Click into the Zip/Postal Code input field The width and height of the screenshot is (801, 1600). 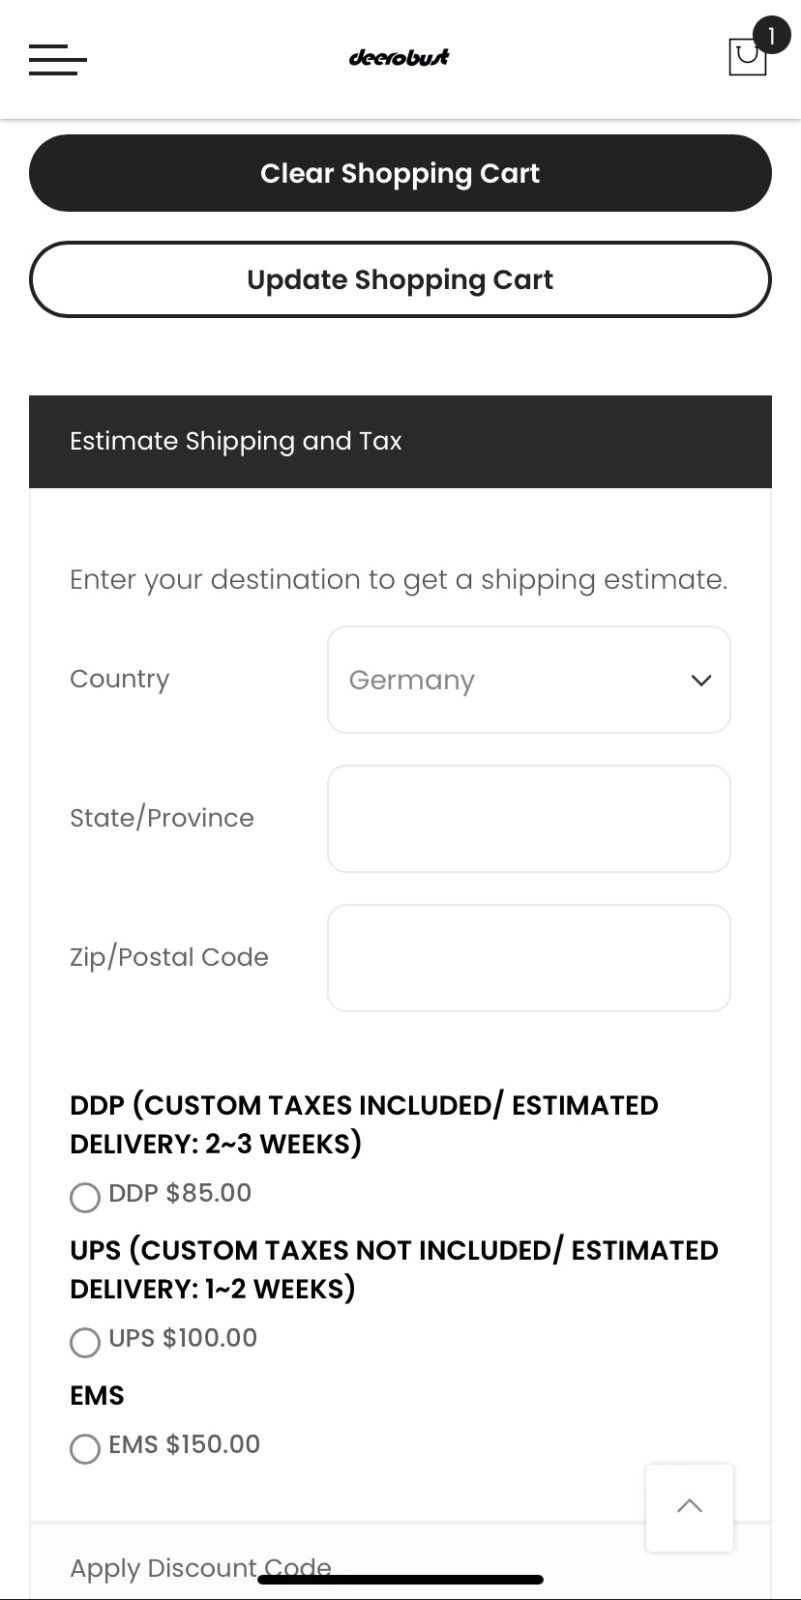529,958
